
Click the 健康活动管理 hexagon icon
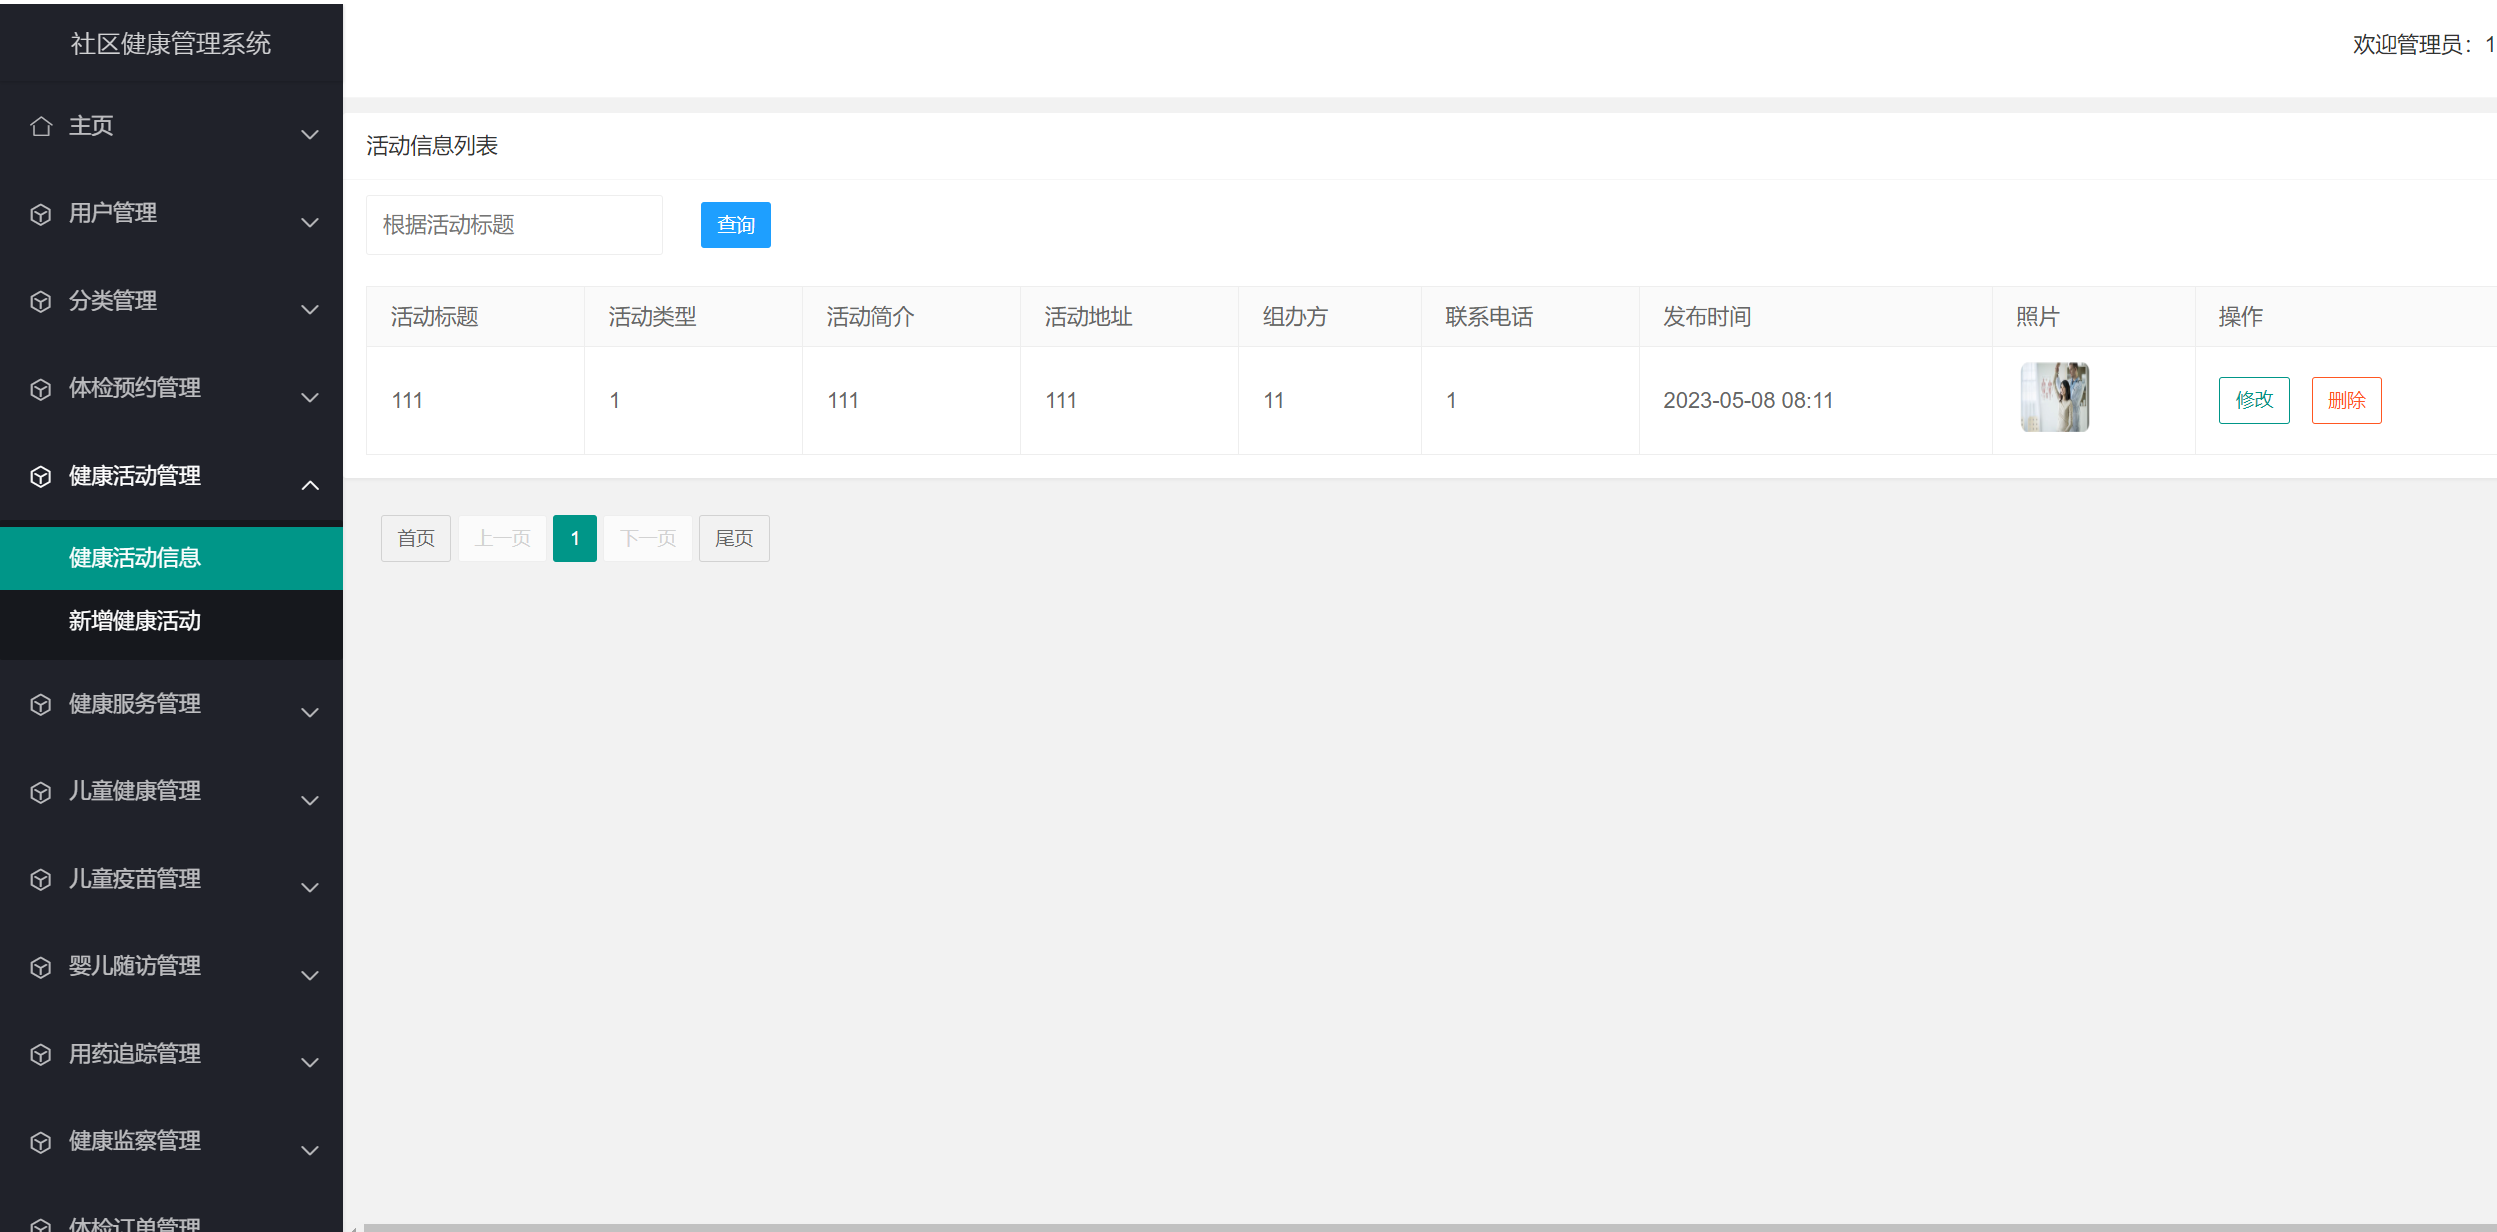coord(41,476)
